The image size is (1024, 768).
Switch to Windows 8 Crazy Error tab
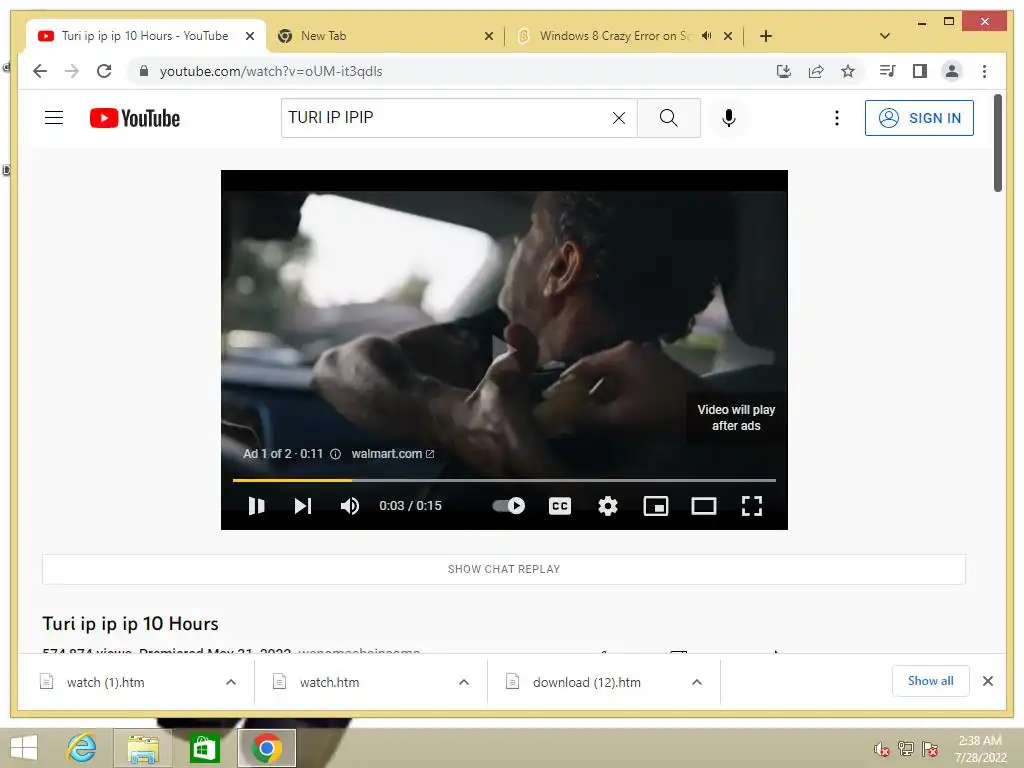614,36
